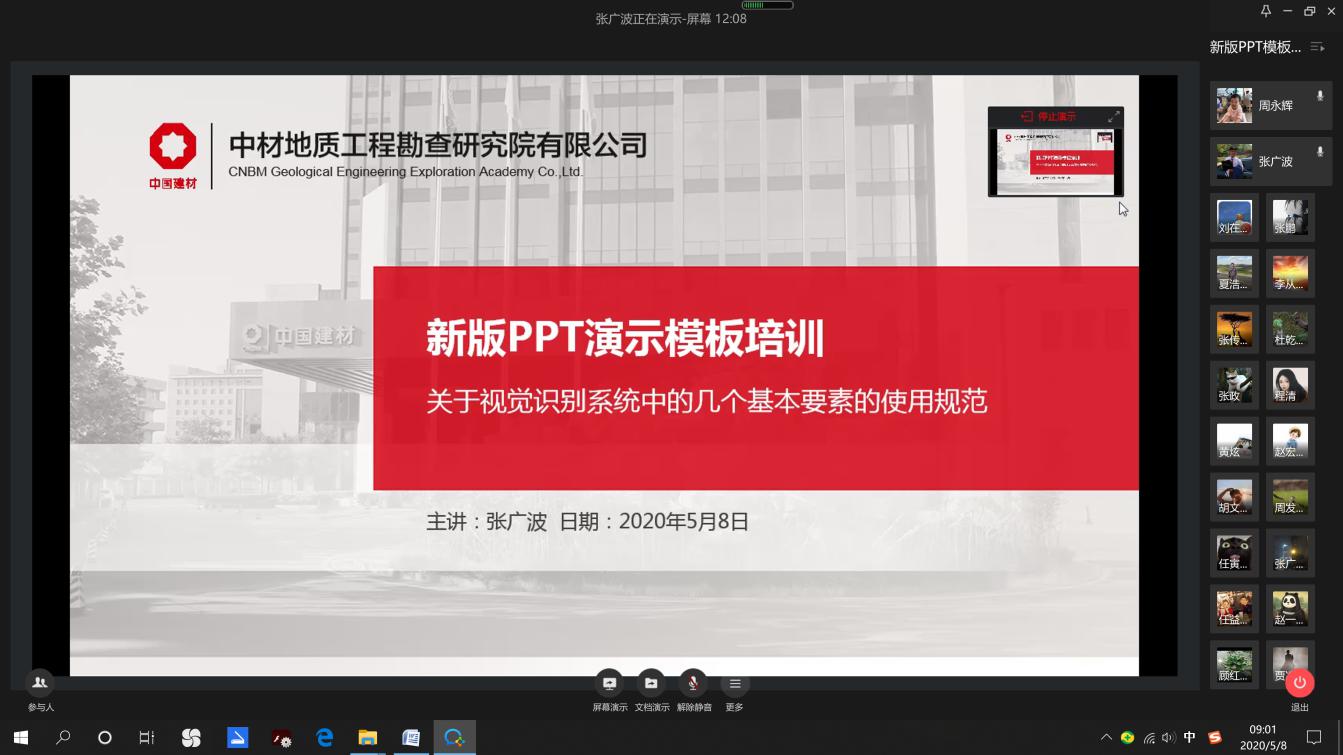Select the 刘在... participant avatar

tap(1234, 217)
